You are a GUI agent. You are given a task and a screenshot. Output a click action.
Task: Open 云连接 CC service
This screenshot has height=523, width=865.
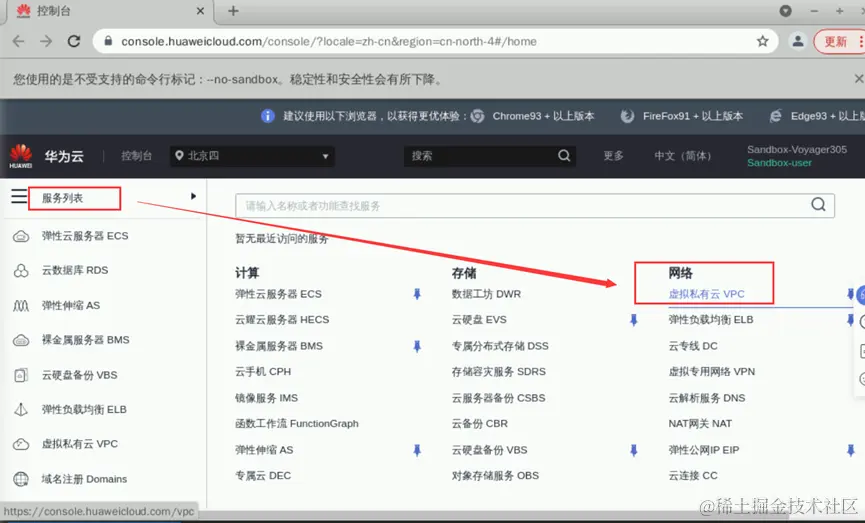(693, 476)
